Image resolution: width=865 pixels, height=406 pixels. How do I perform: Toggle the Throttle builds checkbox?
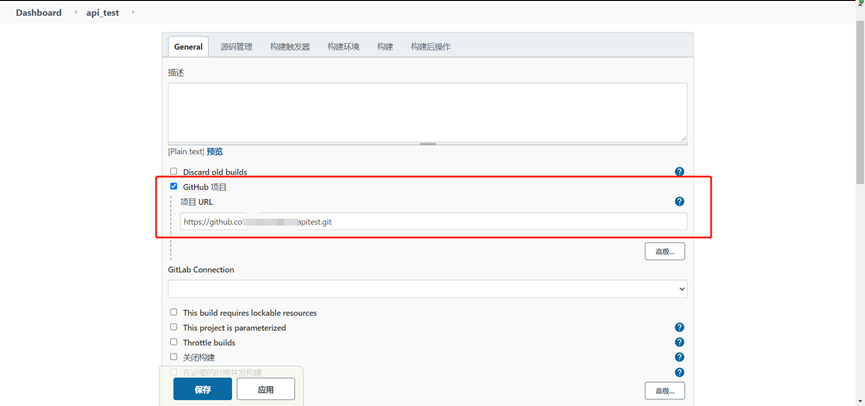point(174,342)
